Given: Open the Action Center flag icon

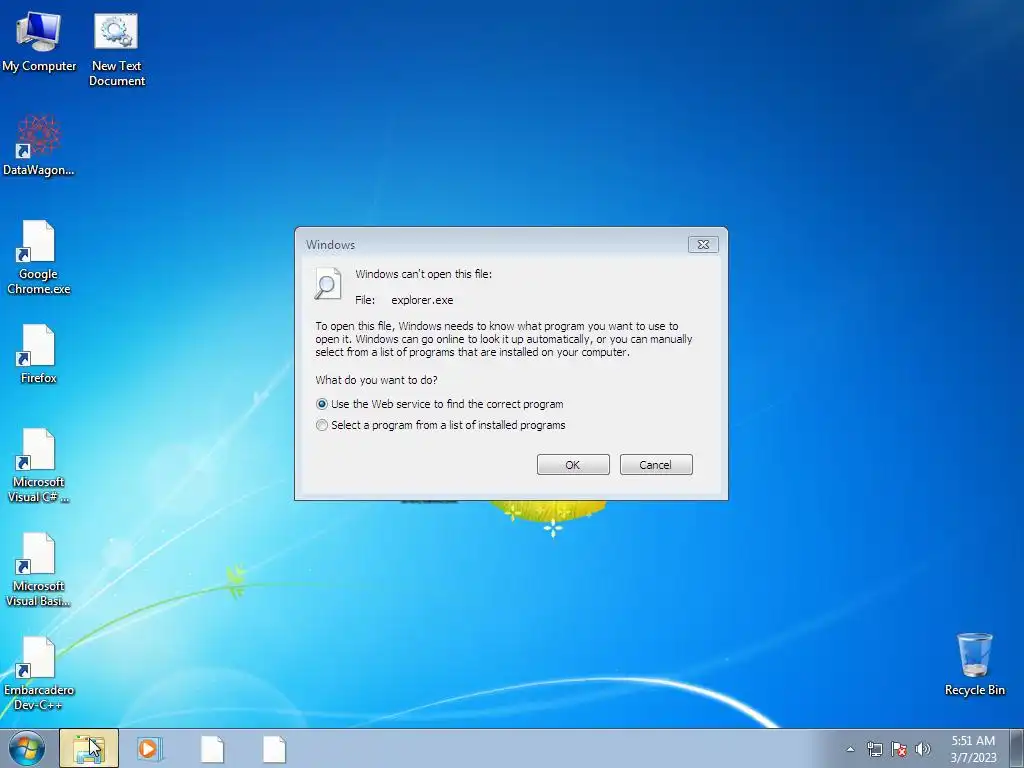Looking at the screenshot, I should [x=899, y=749].
